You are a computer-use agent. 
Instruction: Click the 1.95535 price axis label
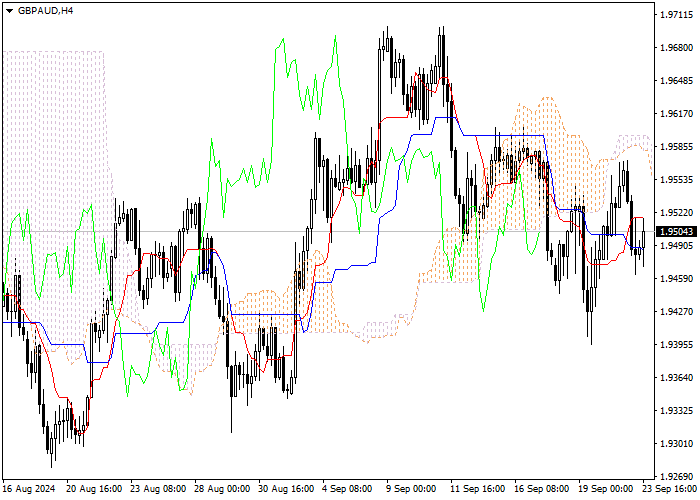[677, 180]
